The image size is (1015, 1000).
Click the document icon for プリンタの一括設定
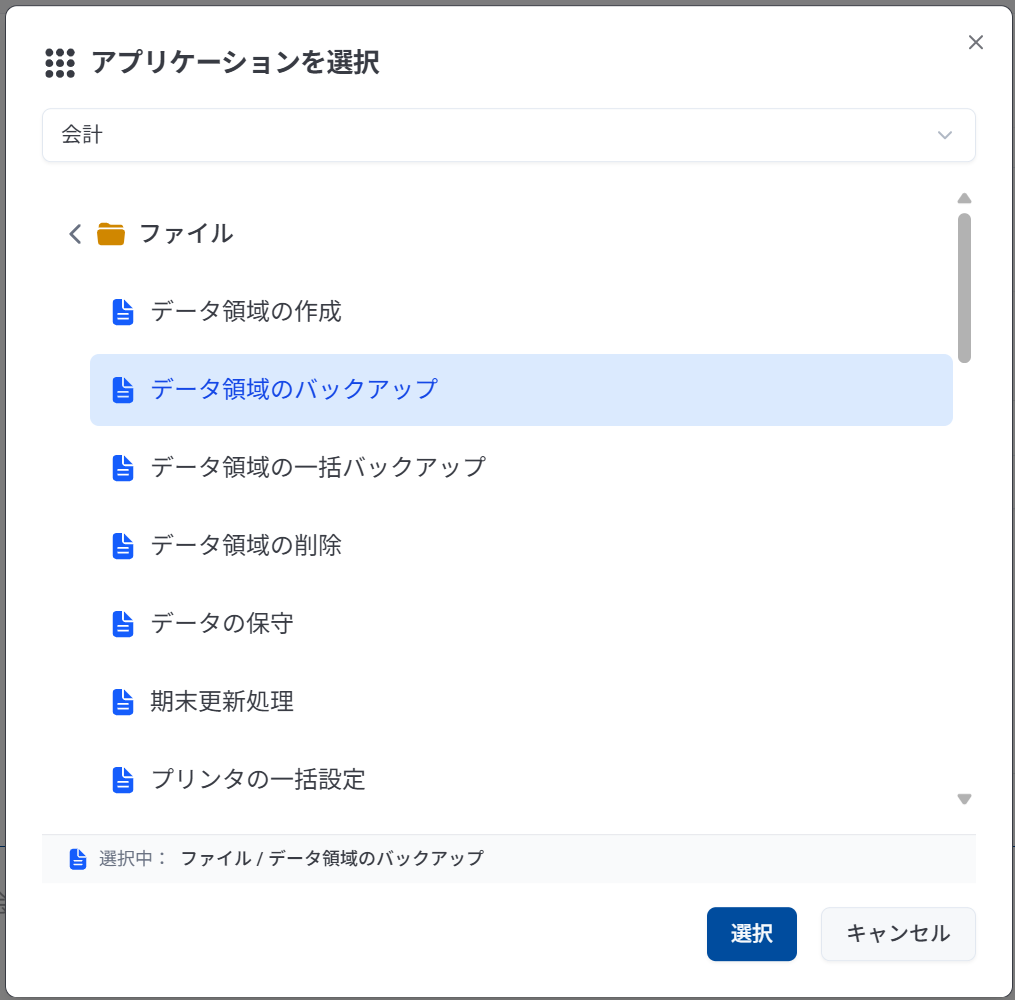(x=123, y=780)
